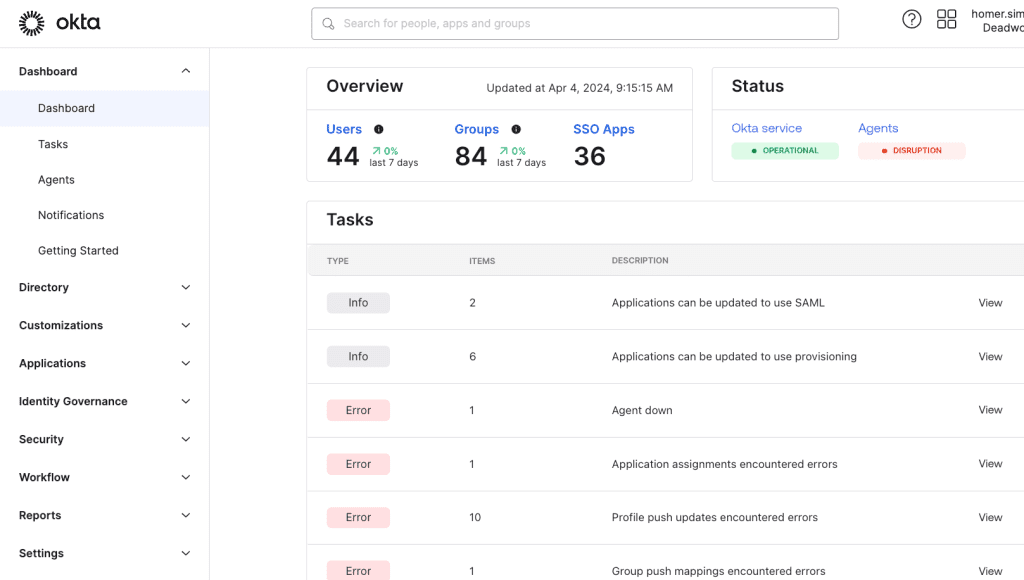
Task: Click 'Applications can be updated to use SAML'
Action: (x=718, y=302)
